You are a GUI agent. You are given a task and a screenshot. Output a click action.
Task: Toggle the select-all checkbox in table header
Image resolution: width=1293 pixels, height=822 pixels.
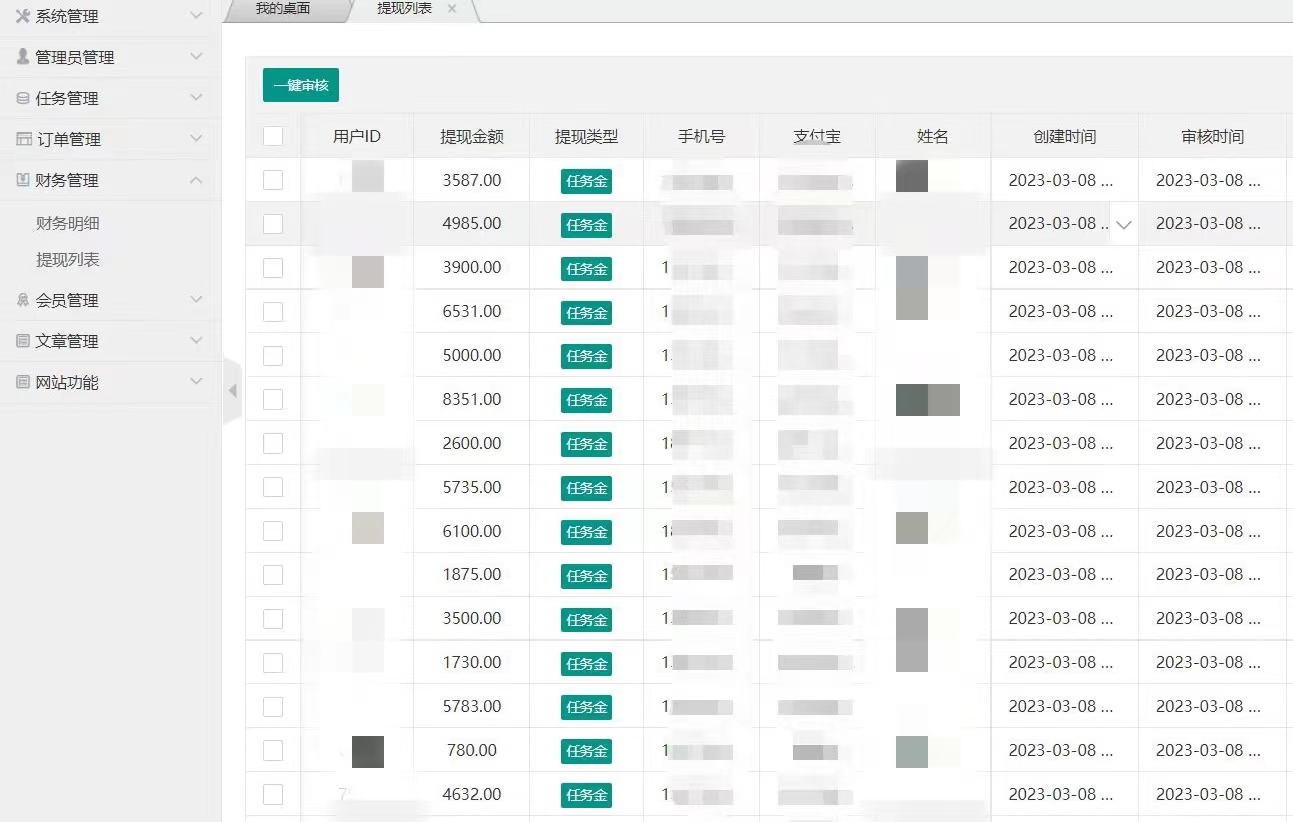[x=273, y=137]
